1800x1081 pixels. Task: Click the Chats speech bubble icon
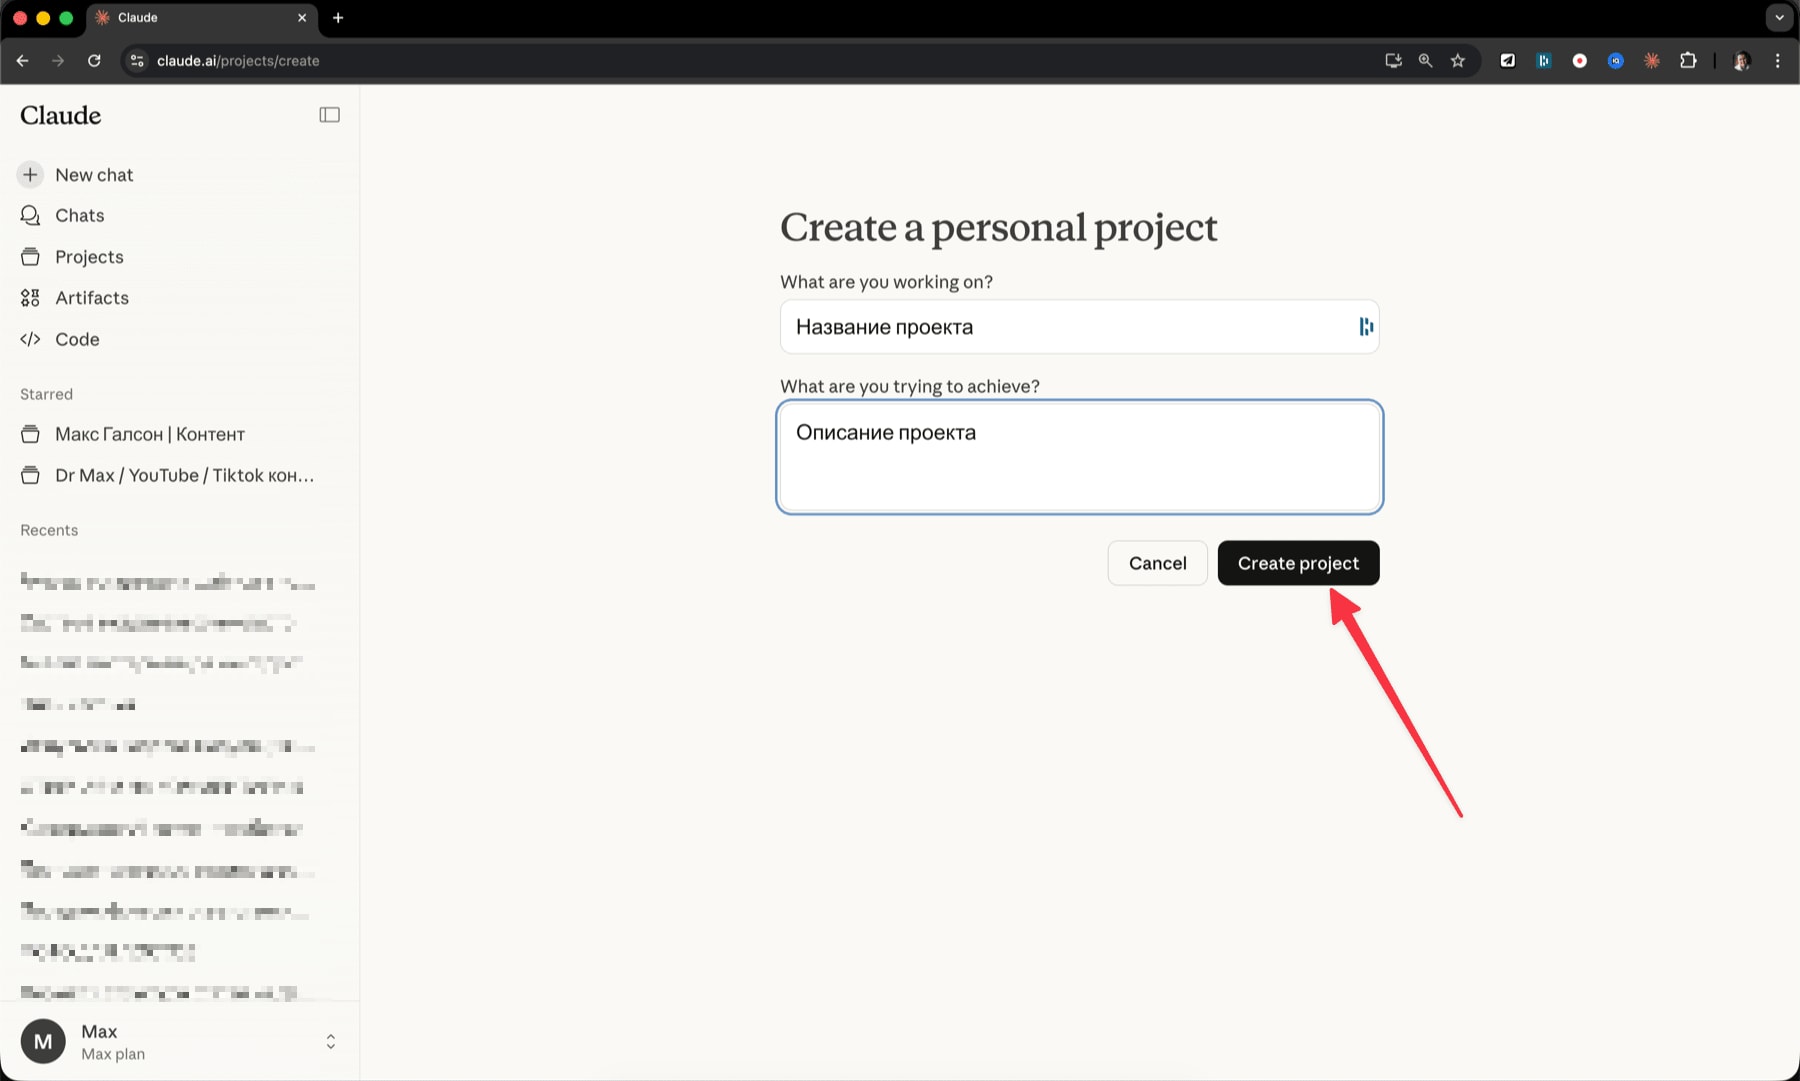pos(30,215)
